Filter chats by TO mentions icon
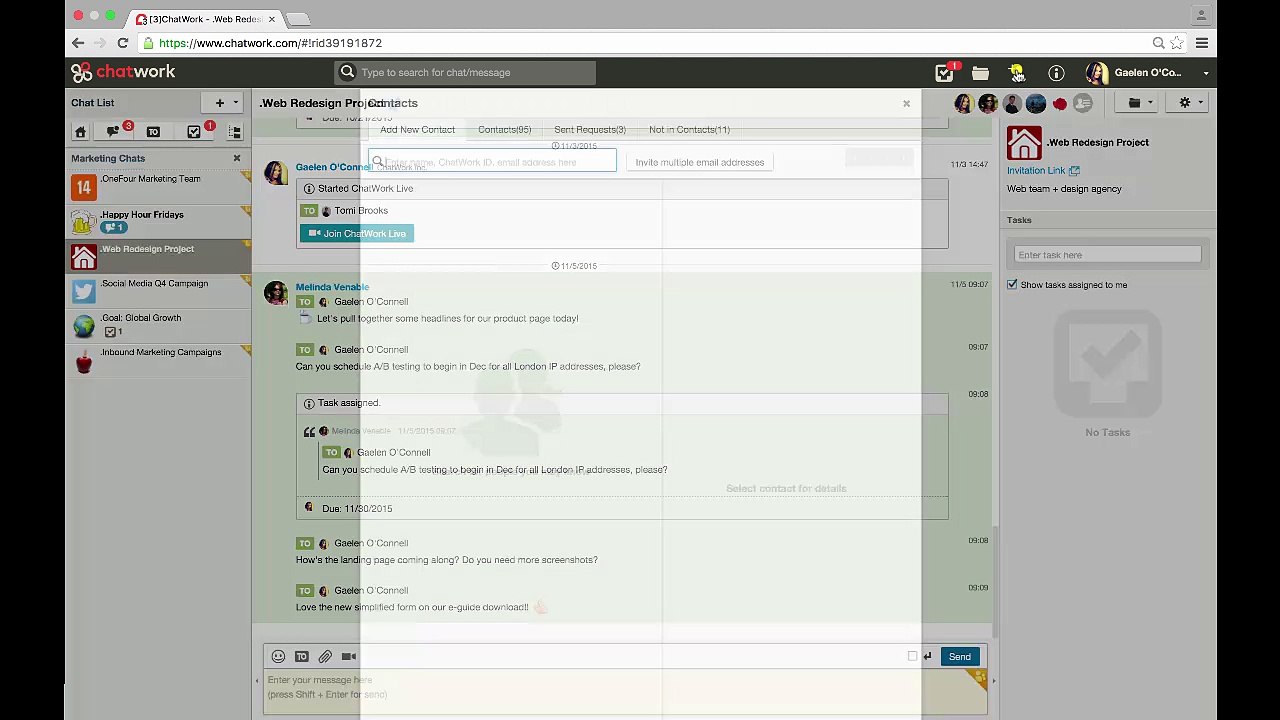1280x720 pixels. pyautogui.click(x=153, y=132)
